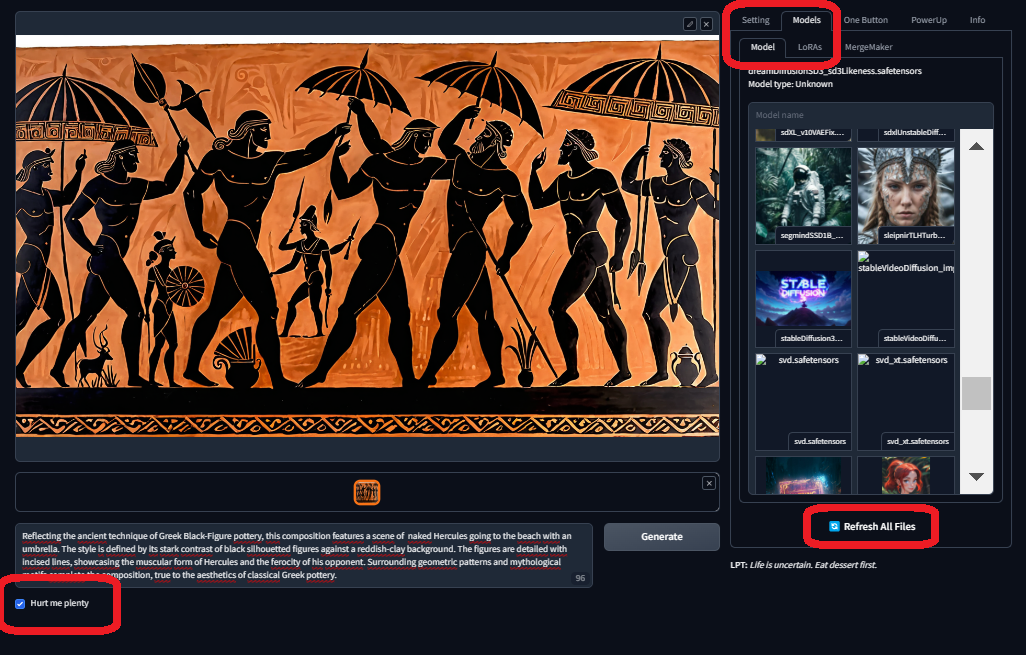
Task: Switch to the Models tab
Action: pyautogui.click(x=806, y=20)
